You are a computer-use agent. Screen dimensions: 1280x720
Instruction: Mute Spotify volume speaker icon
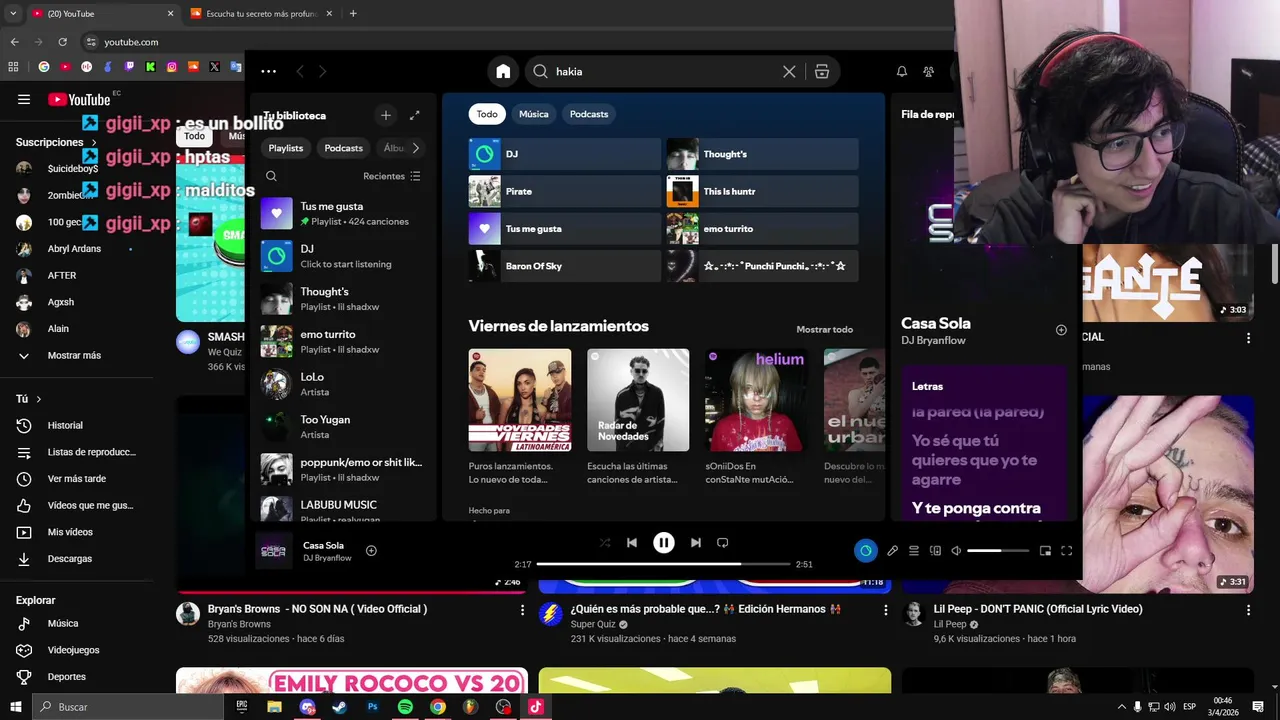pos(956,550)
